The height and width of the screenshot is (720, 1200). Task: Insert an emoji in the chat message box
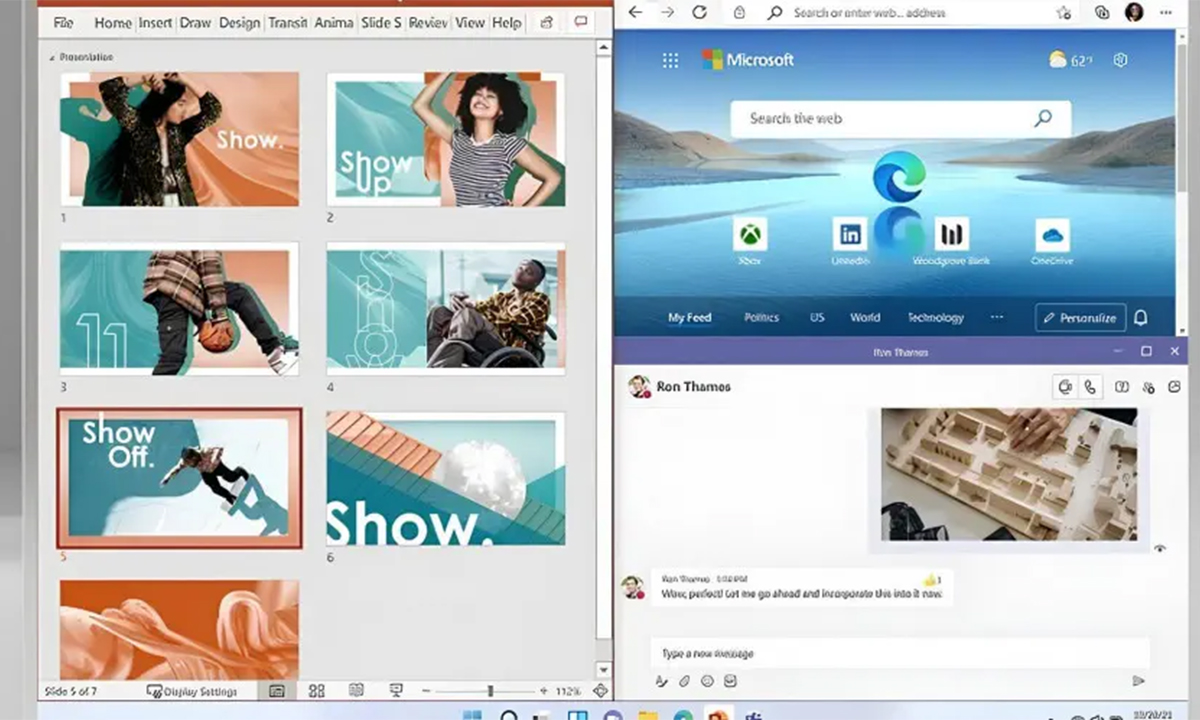point(707,681)
